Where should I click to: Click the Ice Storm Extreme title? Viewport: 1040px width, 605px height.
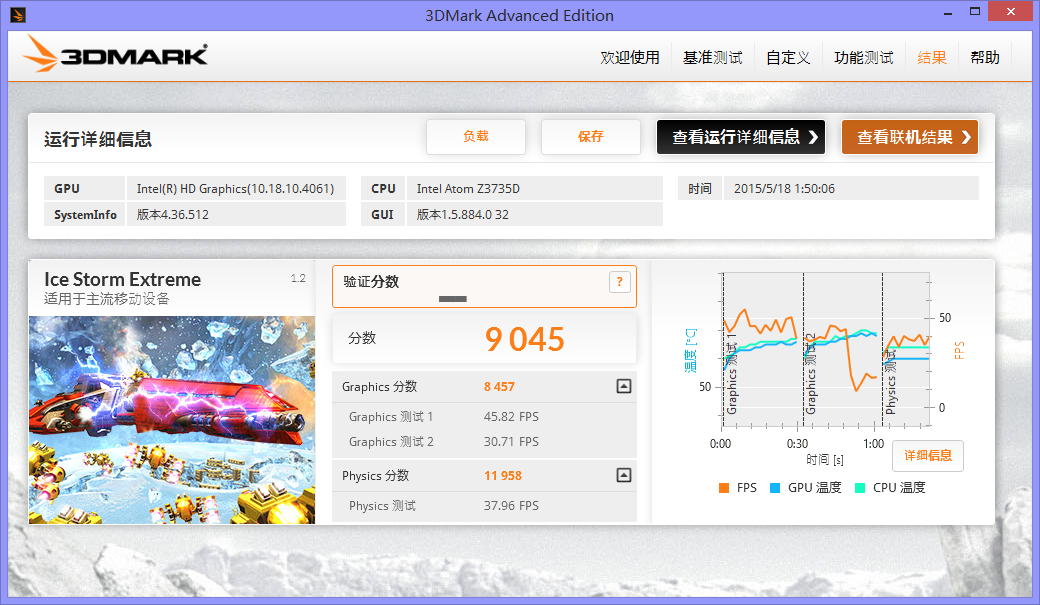123,279
